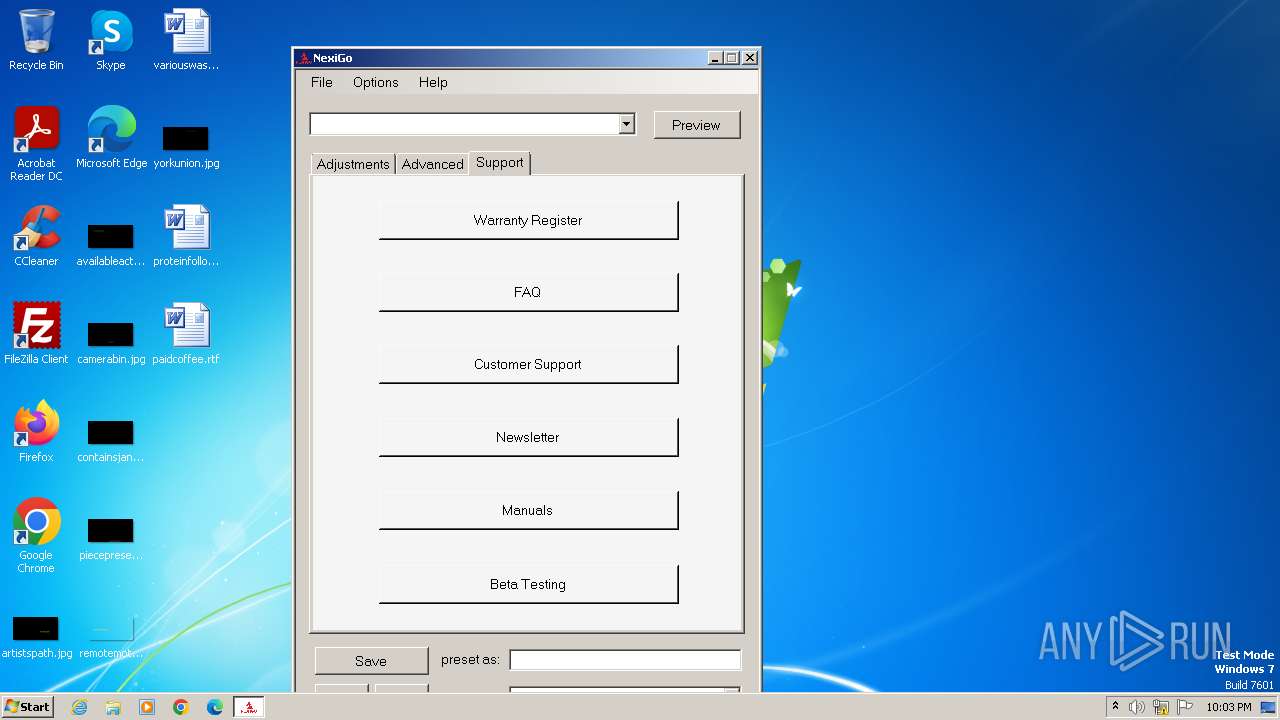
Task: Launch Skype from the desktop
Action: point(111,40)
